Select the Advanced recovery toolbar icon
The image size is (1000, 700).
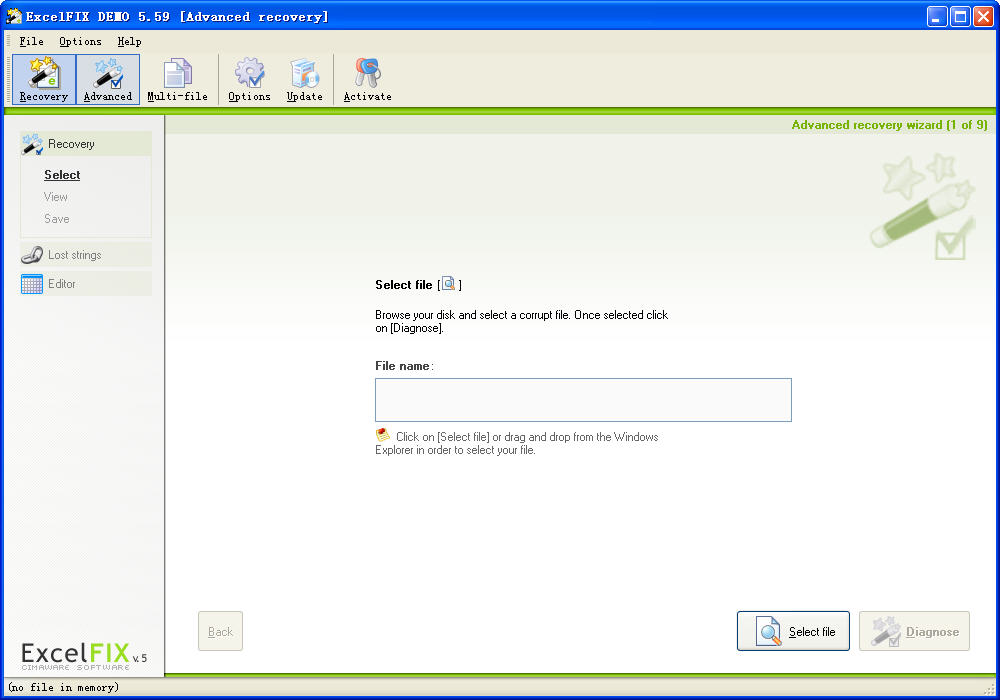point(108,79)
